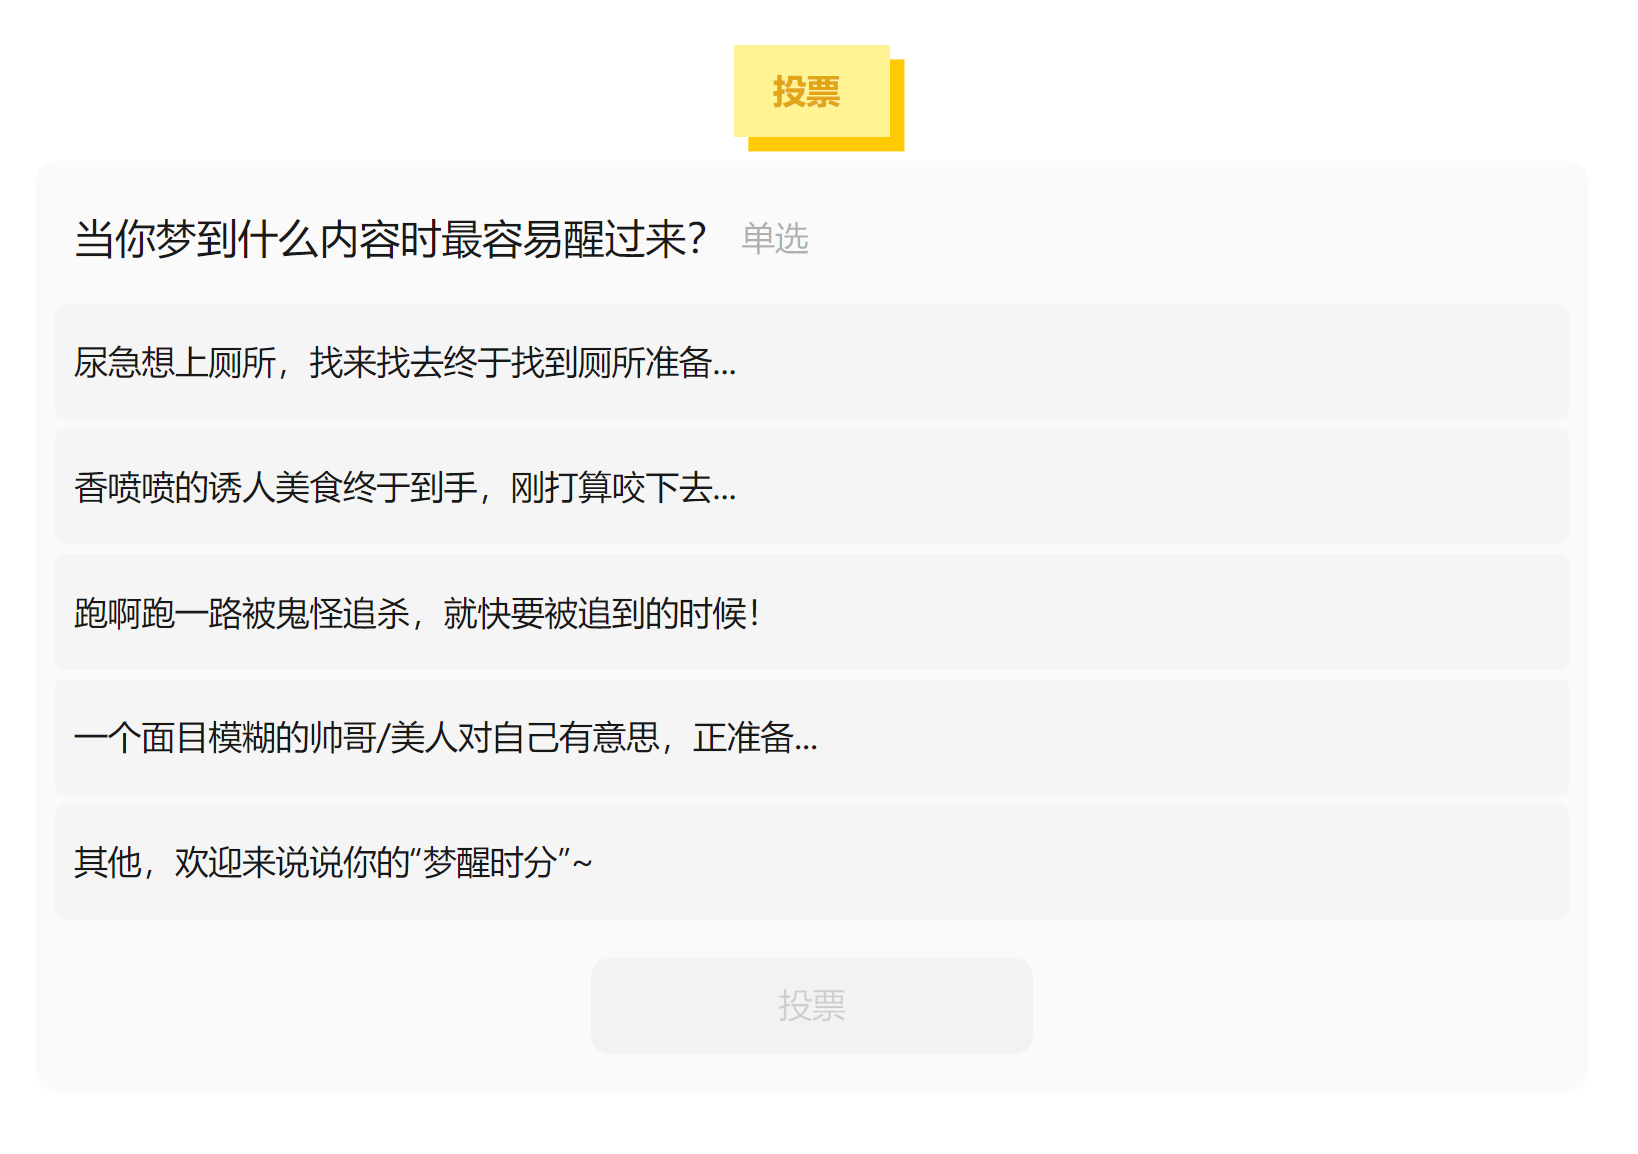Click the yellow 投票 header badge
Image resolution: width=1638 pixels, height=1154 pixels.
point(810,92)
